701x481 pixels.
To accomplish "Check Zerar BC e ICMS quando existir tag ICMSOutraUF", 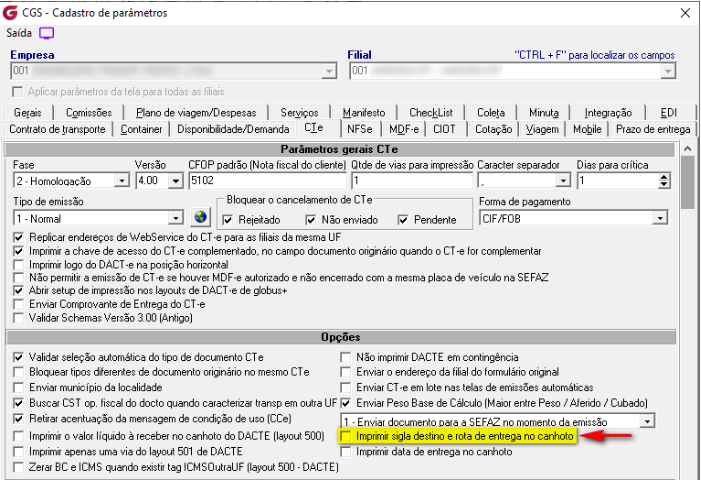I will point(18,467).
